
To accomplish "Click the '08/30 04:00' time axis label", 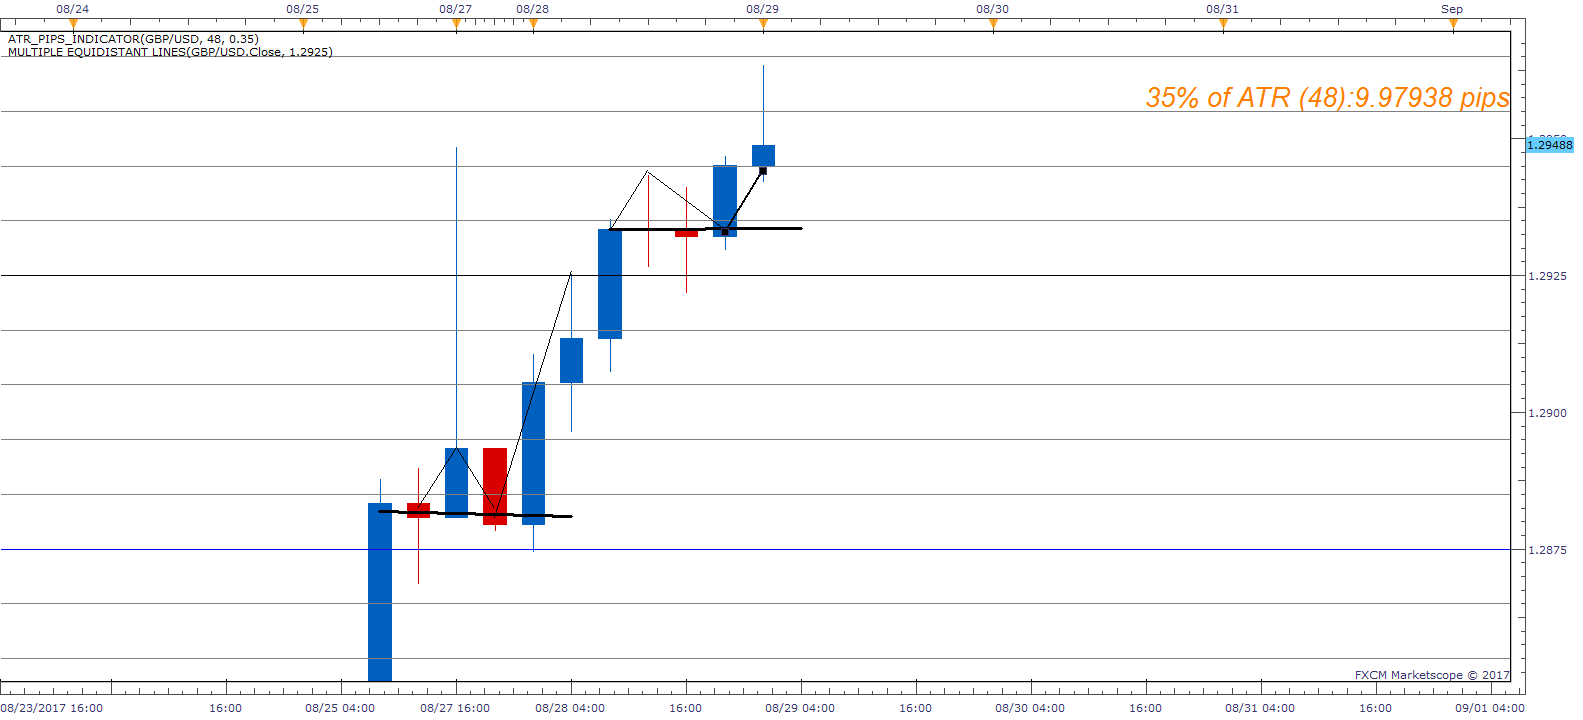I will 1030,708.
